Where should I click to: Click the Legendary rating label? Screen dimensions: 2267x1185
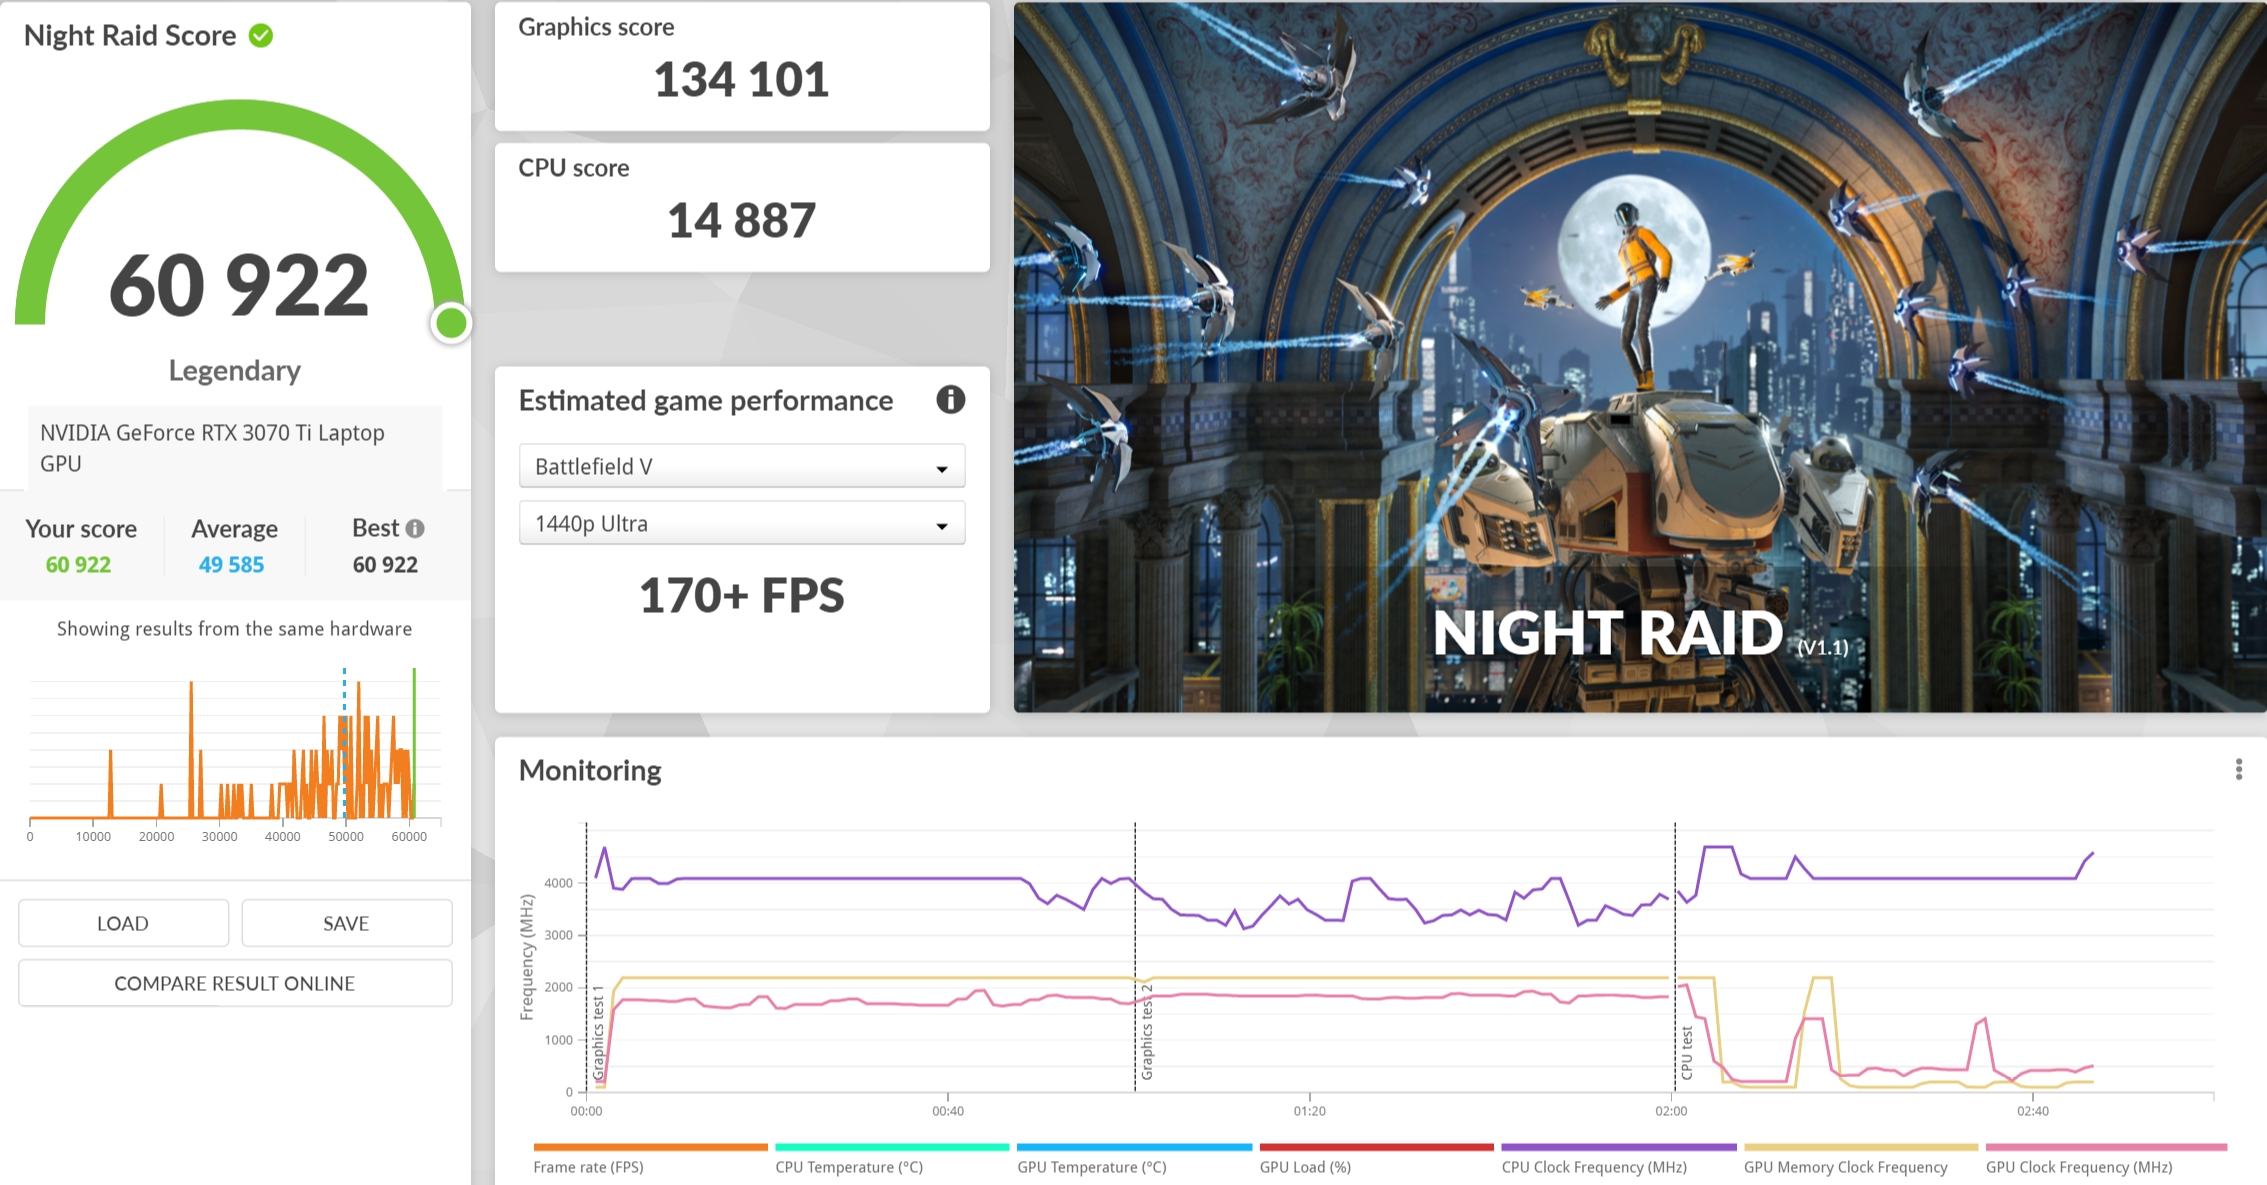(235, 371)
